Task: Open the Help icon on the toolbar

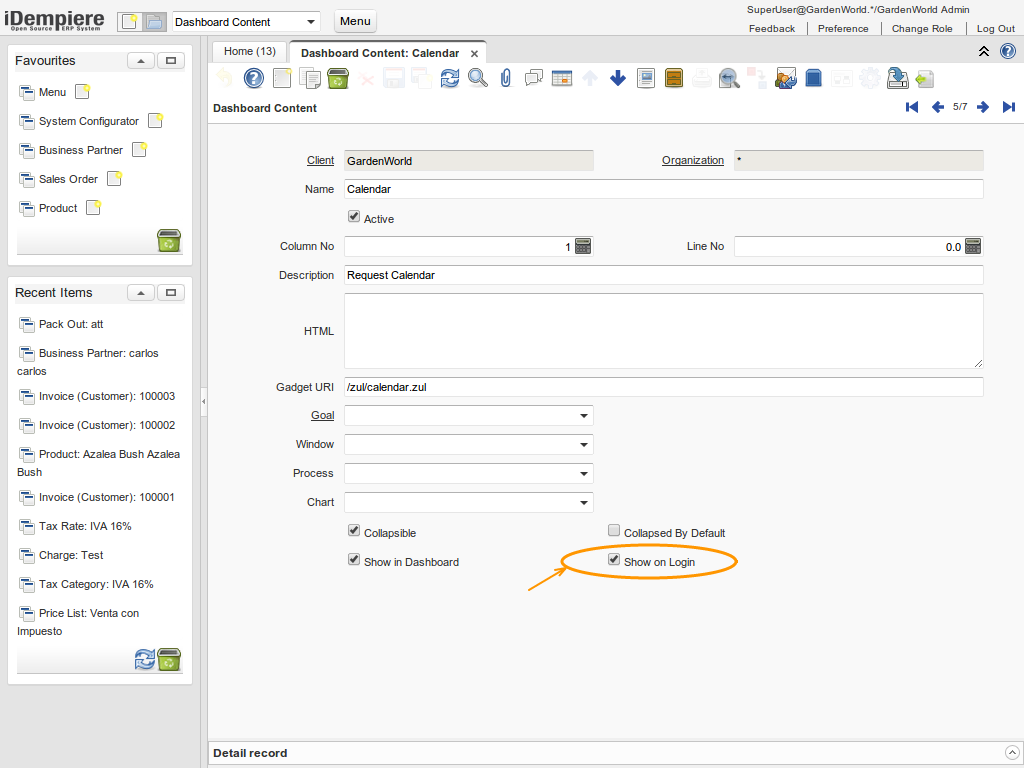Action: coord(254,77)
